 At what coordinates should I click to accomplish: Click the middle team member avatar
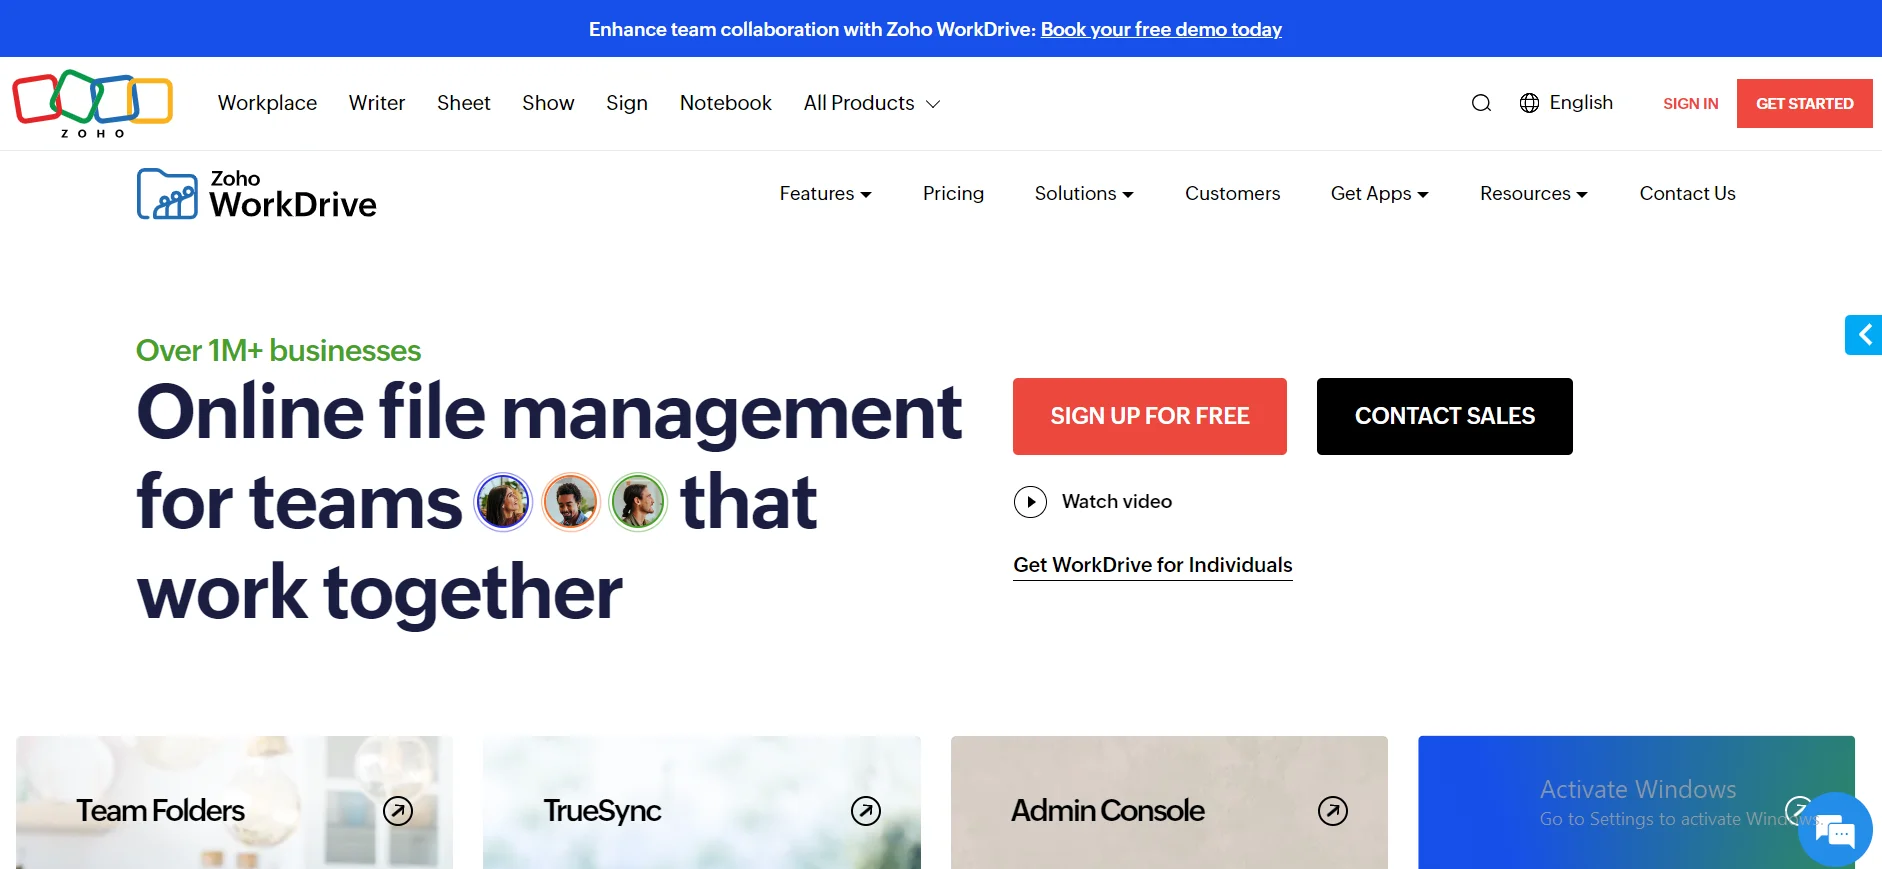[571, 502]
